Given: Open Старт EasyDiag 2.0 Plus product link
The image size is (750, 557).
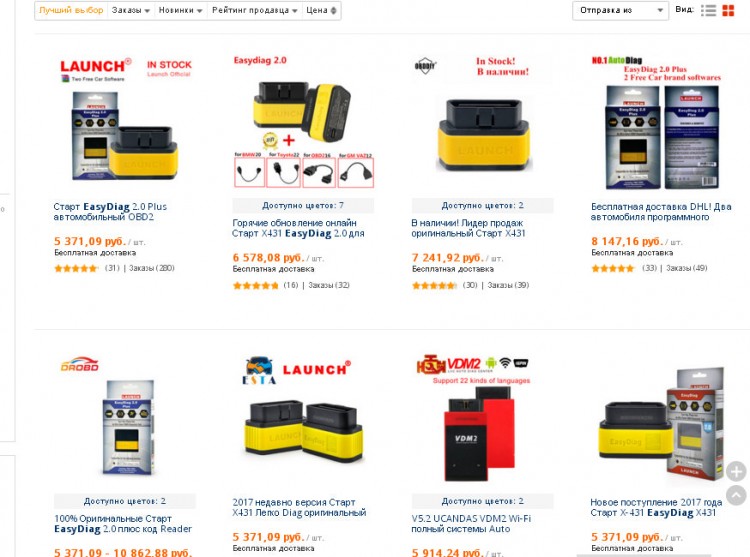Looking at the screenshot, I should pos(110,212).
